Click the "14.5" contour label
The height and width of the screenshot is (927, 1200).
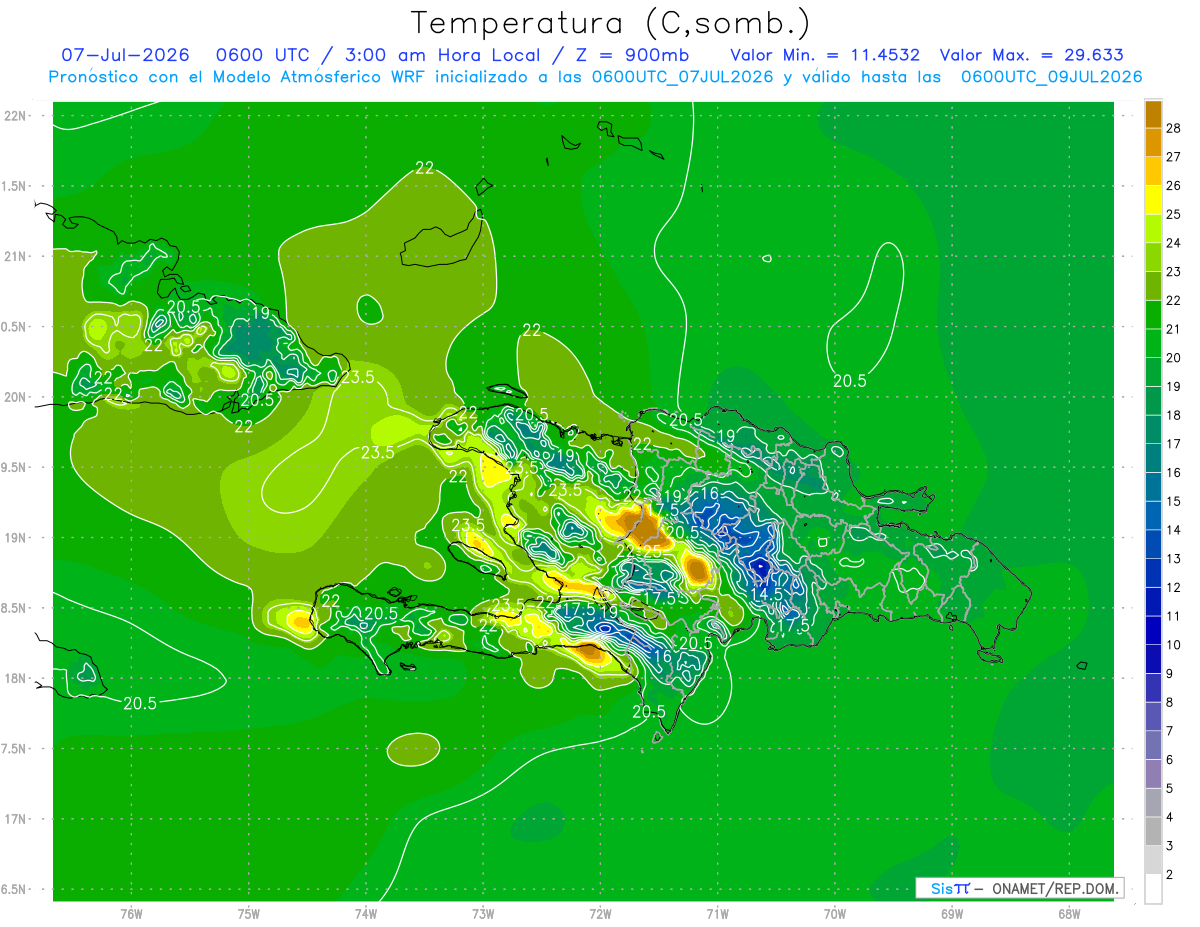point(766,594)
